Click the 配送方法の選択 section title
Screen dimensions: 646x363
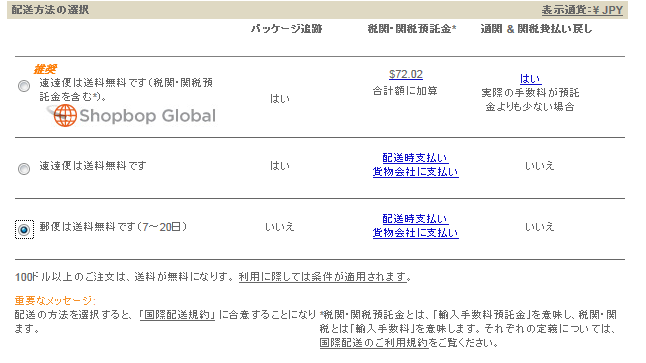(50, 9)
